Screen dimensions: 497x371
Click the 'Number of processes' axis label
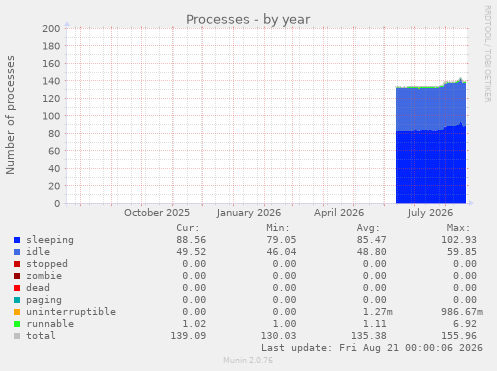pyautogui.click(x=10, y=115)
